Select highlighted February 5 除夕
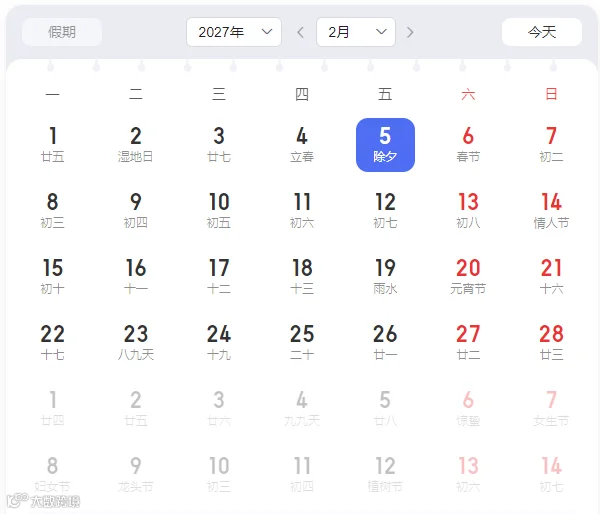Viewport: 600px width, 514px height. coord(385,145)
